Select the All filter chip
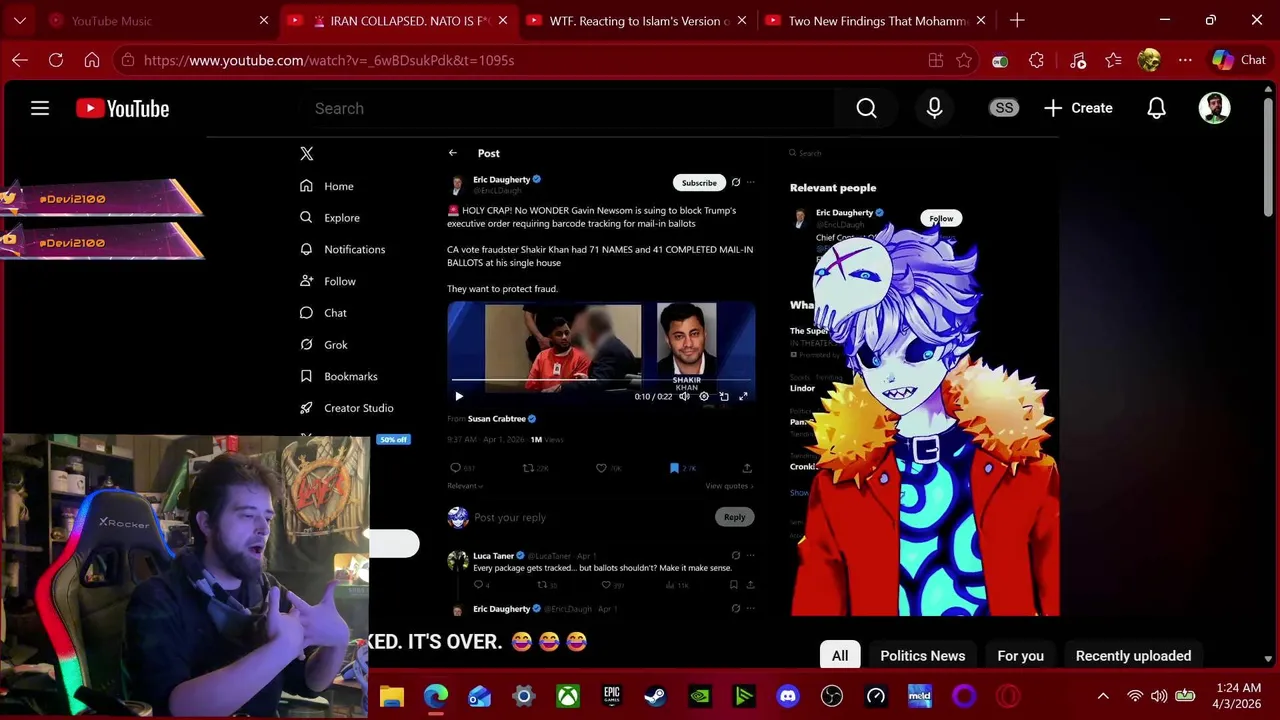 tap(840, 655)
